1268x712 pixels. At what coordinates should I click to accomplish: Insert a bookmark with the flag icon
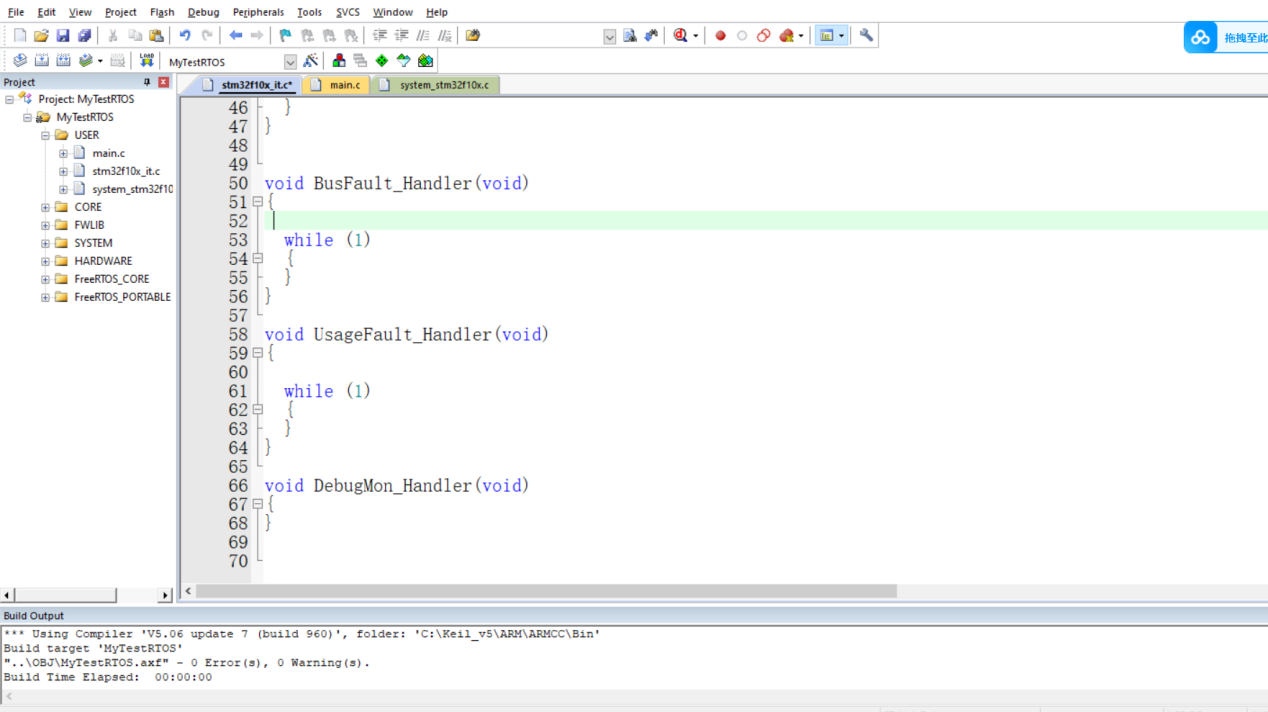[285, 36]
